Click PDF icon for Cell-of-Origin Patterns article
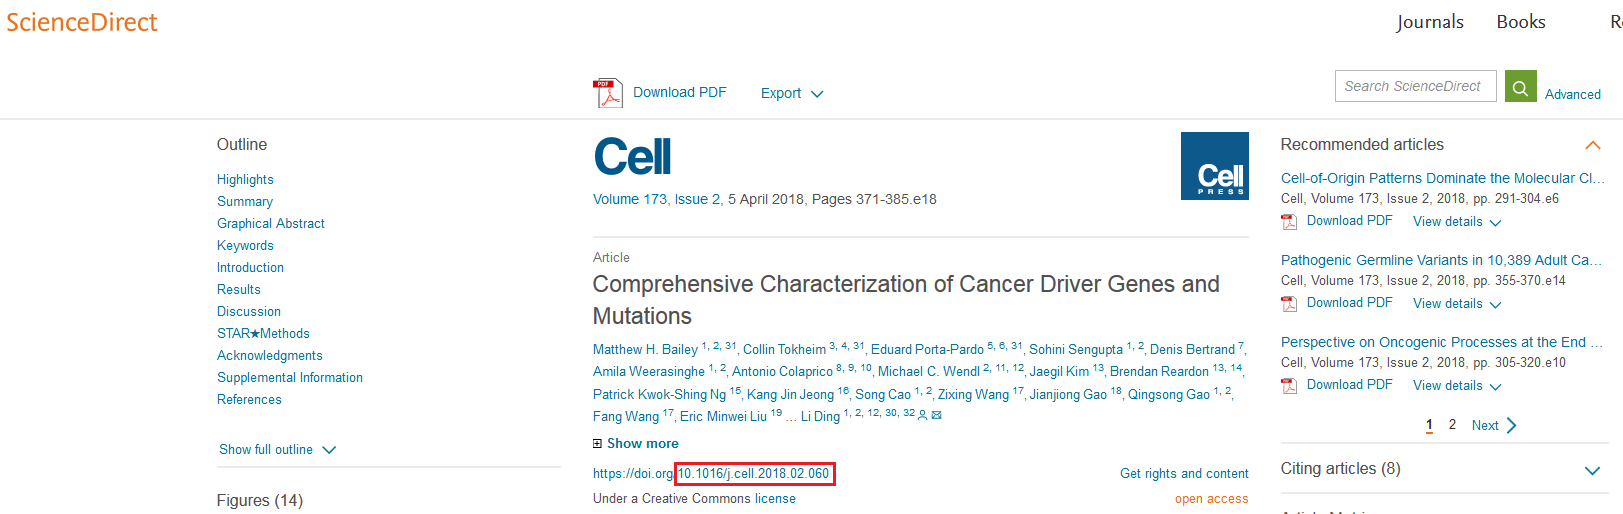This screenshot has height=514, width=1623. pyautogui.click(x=1289, y=221)
